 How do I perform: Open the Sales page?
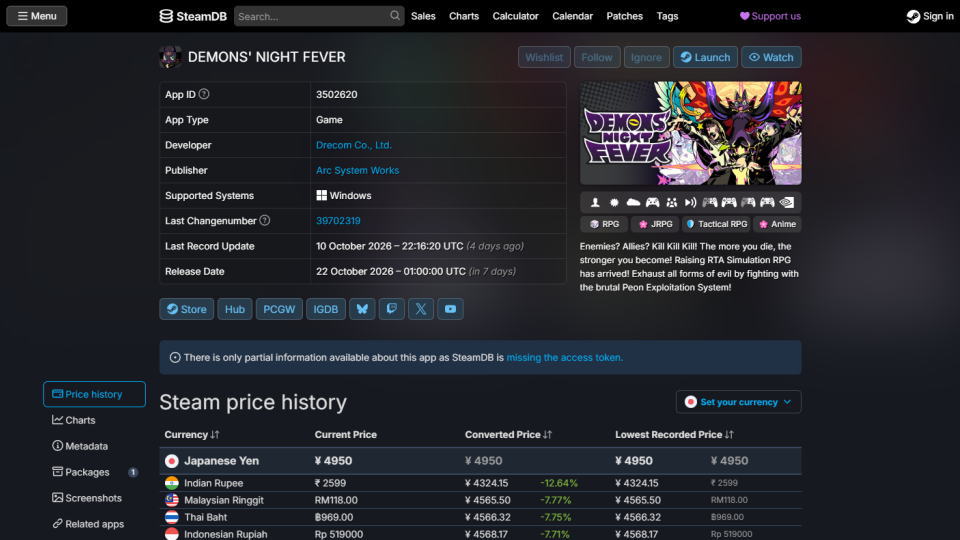pos(423,16)
